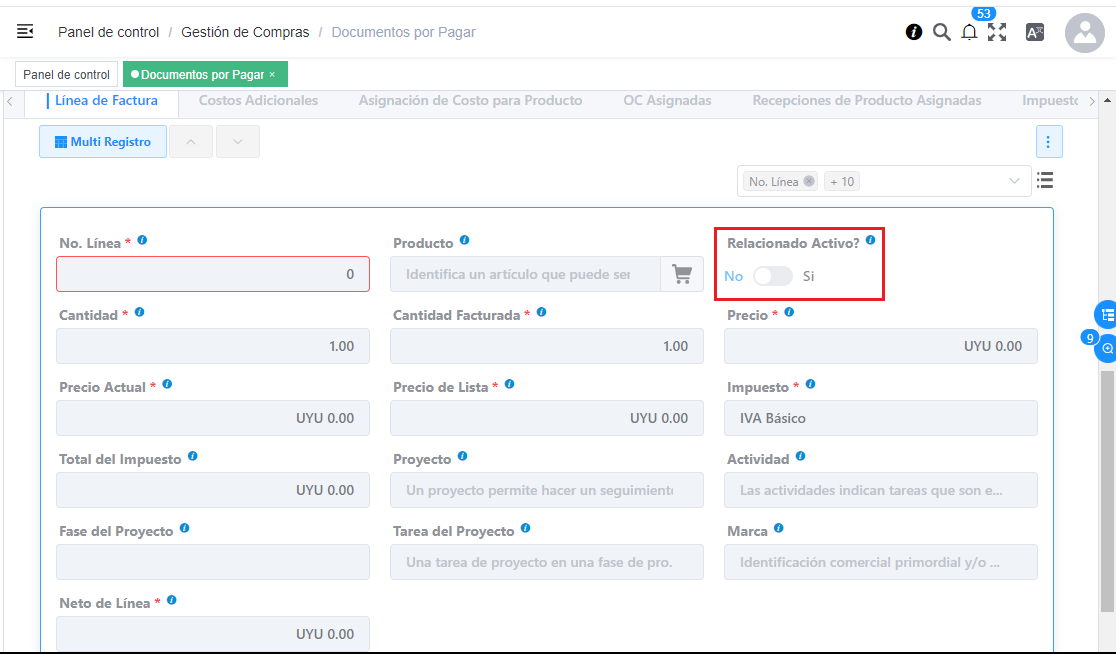Image resolution: width=1116 pixels, height=654 pixels.
Task: Open the search magnifier icon
Action: (x=941, y=32)
